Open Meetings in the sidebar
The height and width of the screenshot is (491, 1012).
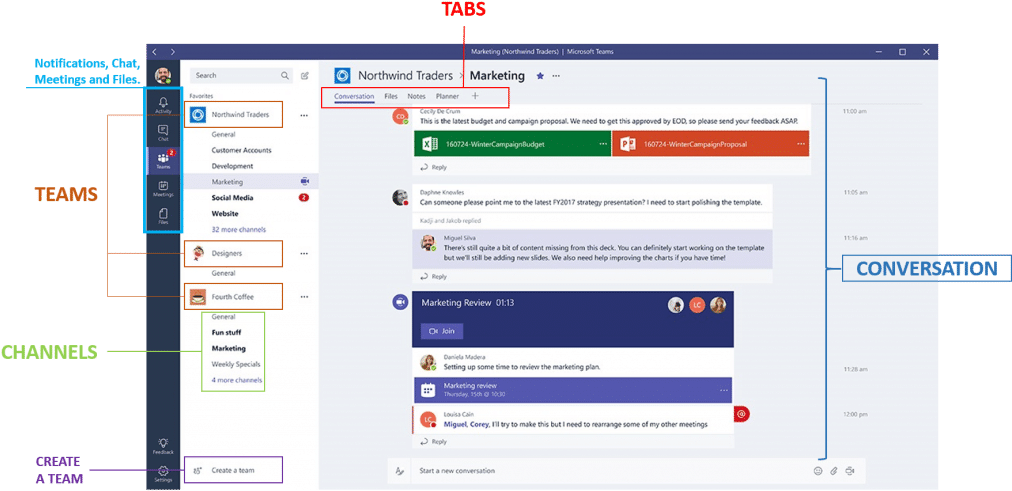coord(163,188)
